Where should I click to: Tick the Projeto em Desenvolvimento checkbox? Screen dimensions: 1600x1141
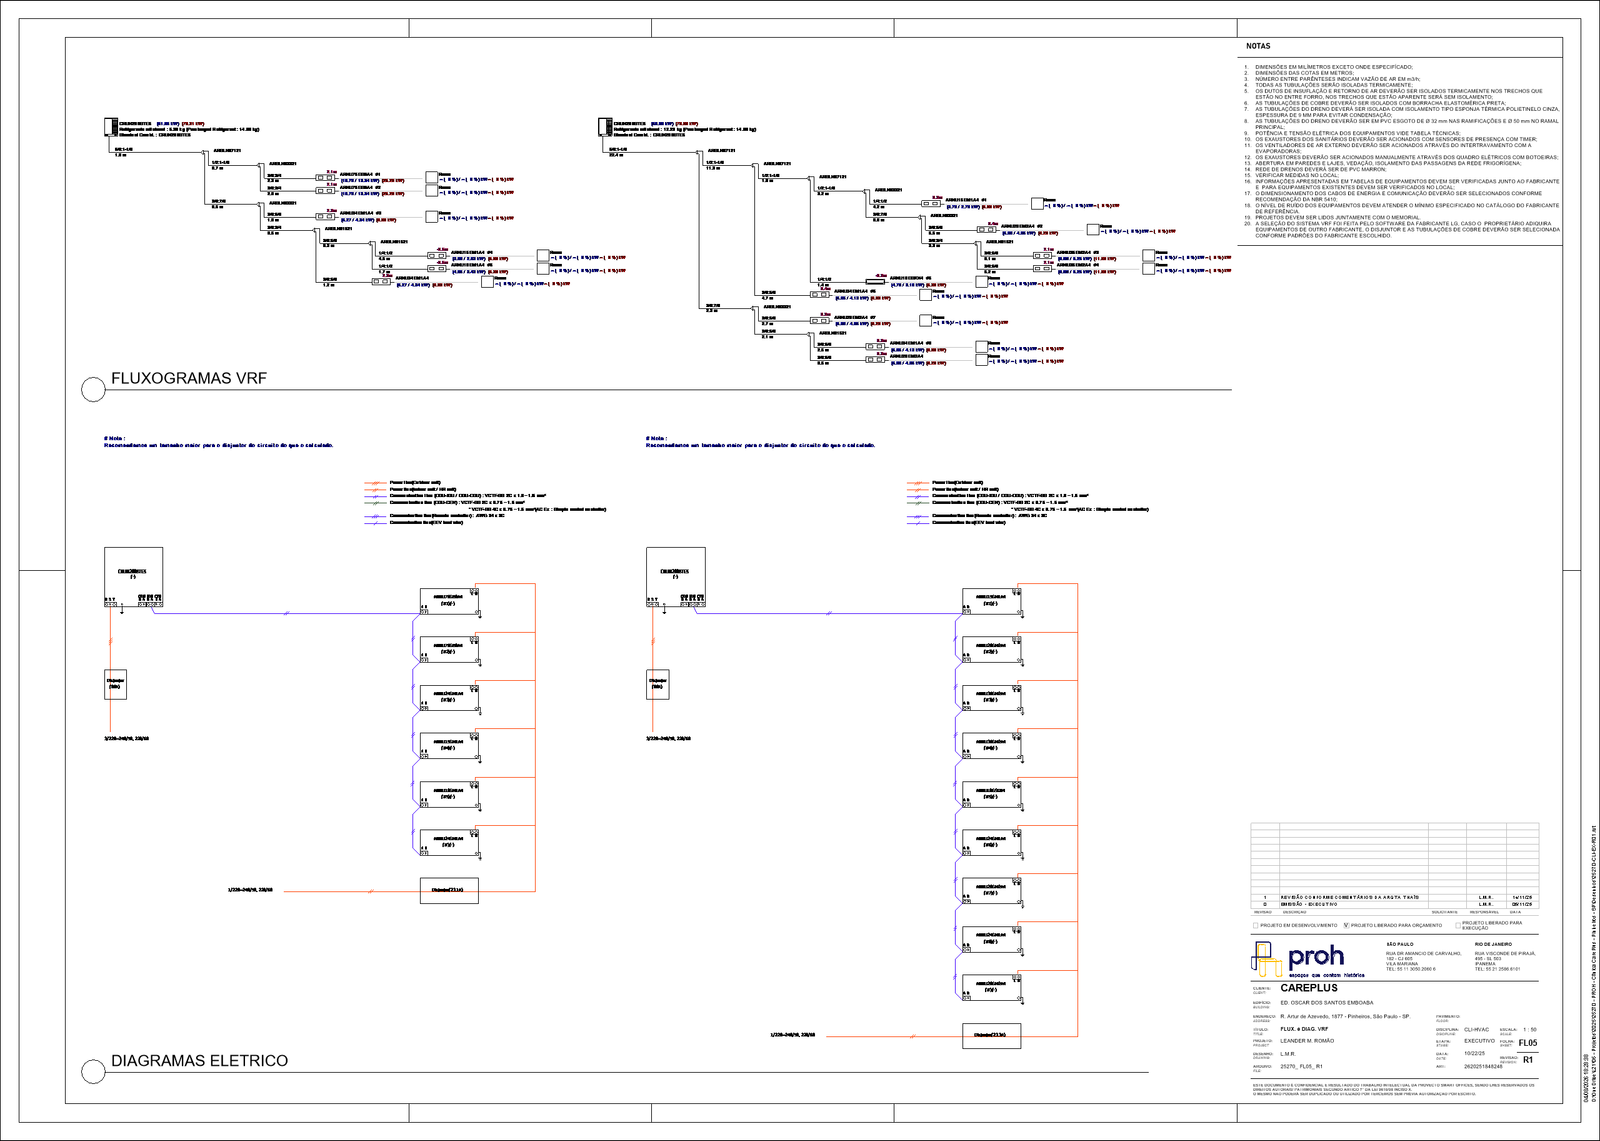click(x=1255, y=925)
